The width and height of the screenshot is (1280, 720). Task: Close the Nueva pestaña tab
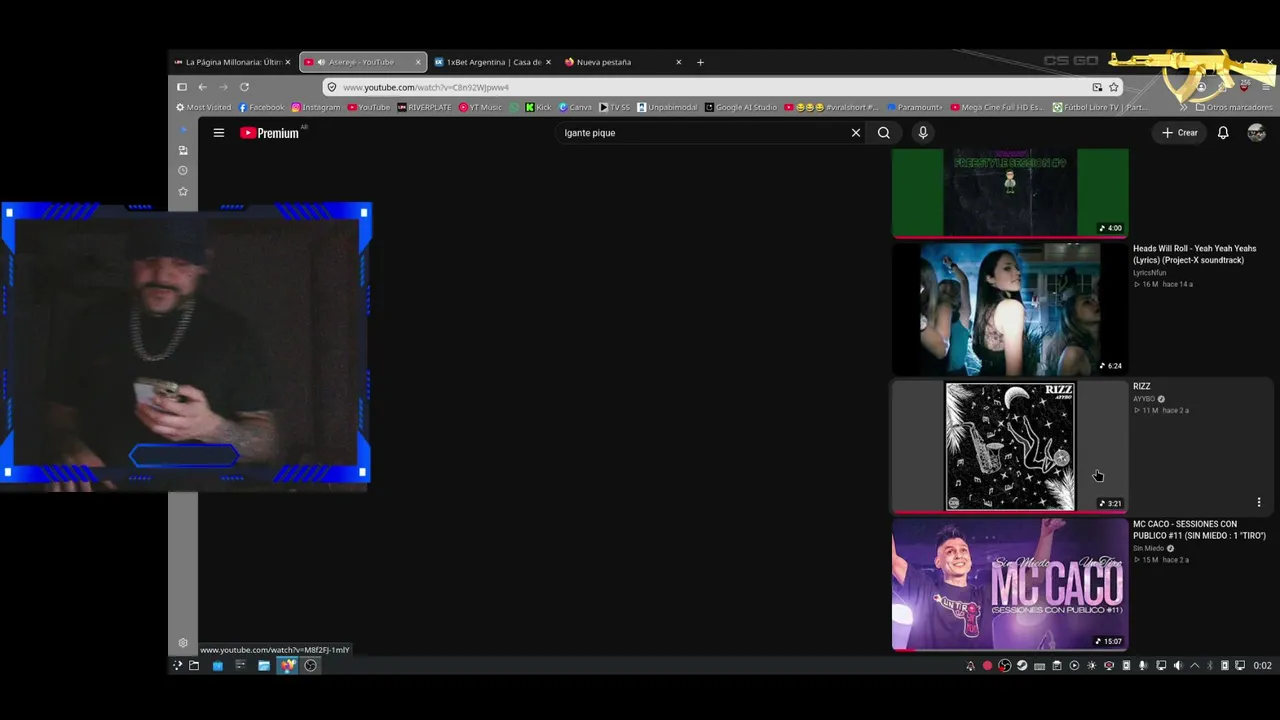[678, 62]
